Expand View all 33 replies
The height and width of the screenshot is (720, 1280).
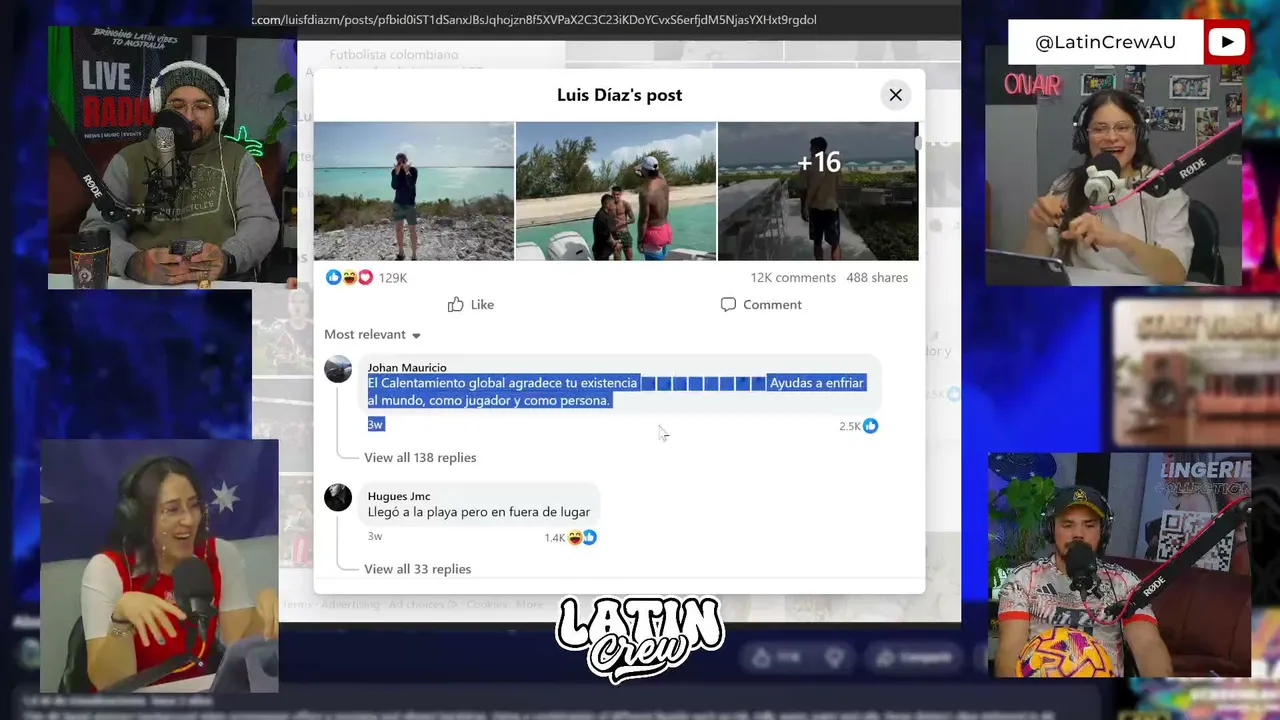(417, 569)
